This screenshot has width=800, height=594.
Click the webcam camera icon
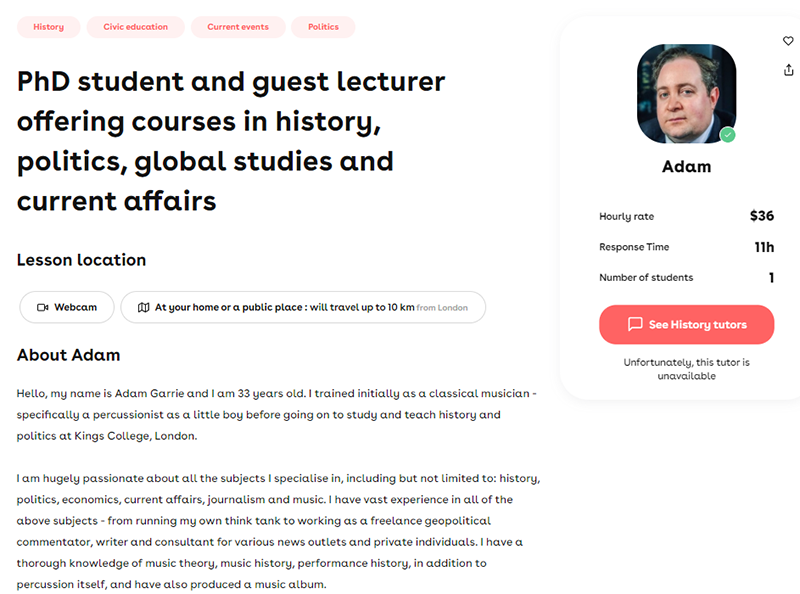pyautogui.click(x=43, y=307)
